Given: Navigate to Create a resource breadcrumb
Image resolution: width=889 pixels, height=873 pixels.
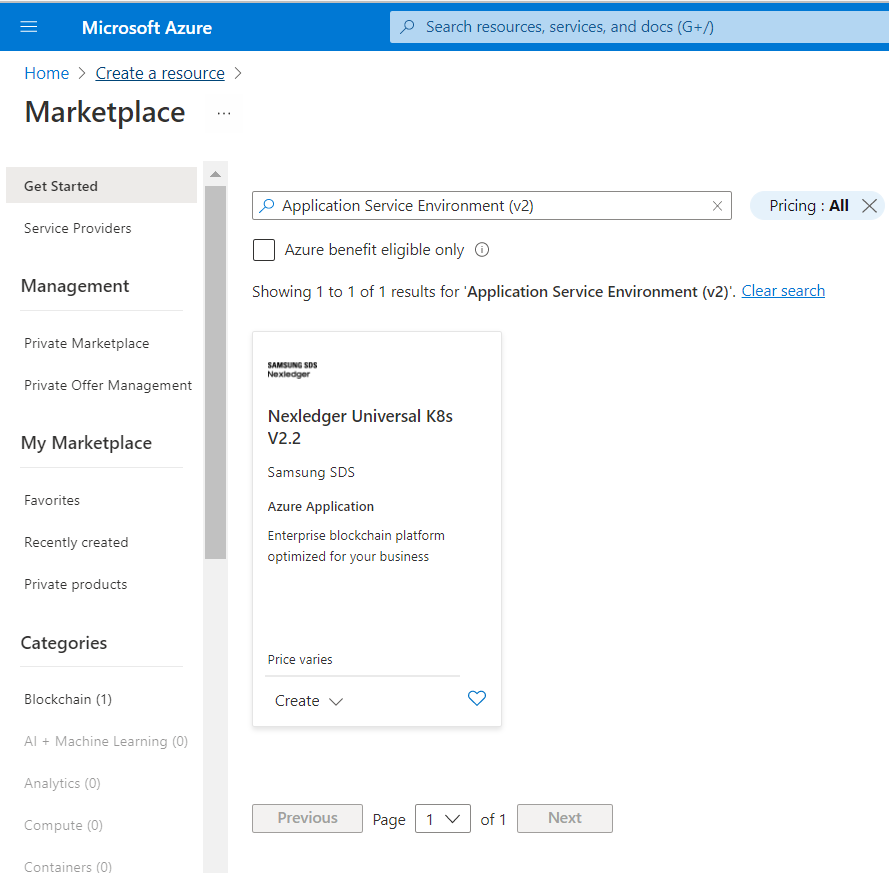Looking at the screenshot, I should (160, 72).
